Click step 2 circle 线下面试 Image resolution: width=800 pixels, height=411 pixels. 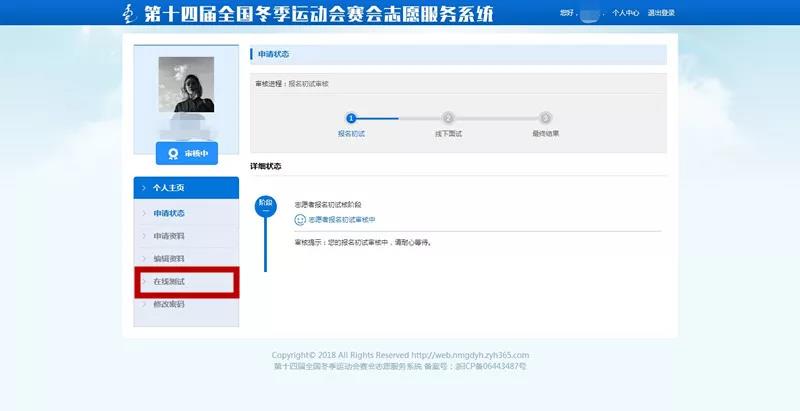click(448, 118)
